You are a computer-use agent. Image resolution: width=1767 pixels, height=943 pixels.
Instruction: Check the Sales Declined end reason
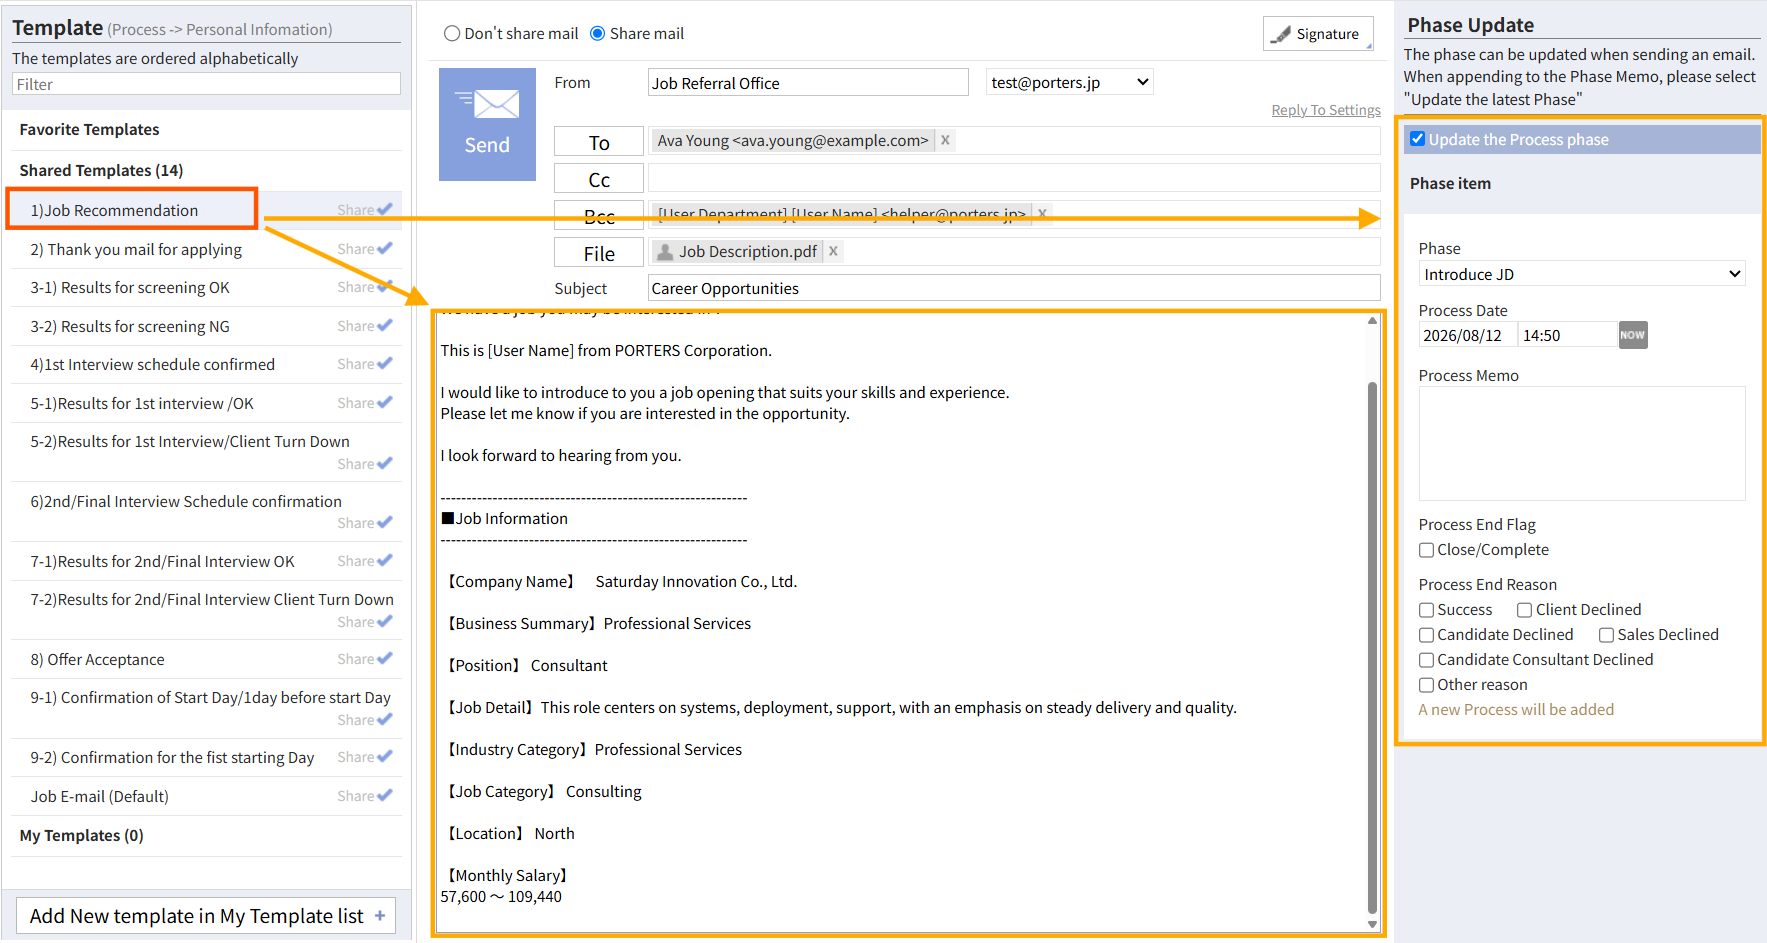click(x=1607, y=635)
